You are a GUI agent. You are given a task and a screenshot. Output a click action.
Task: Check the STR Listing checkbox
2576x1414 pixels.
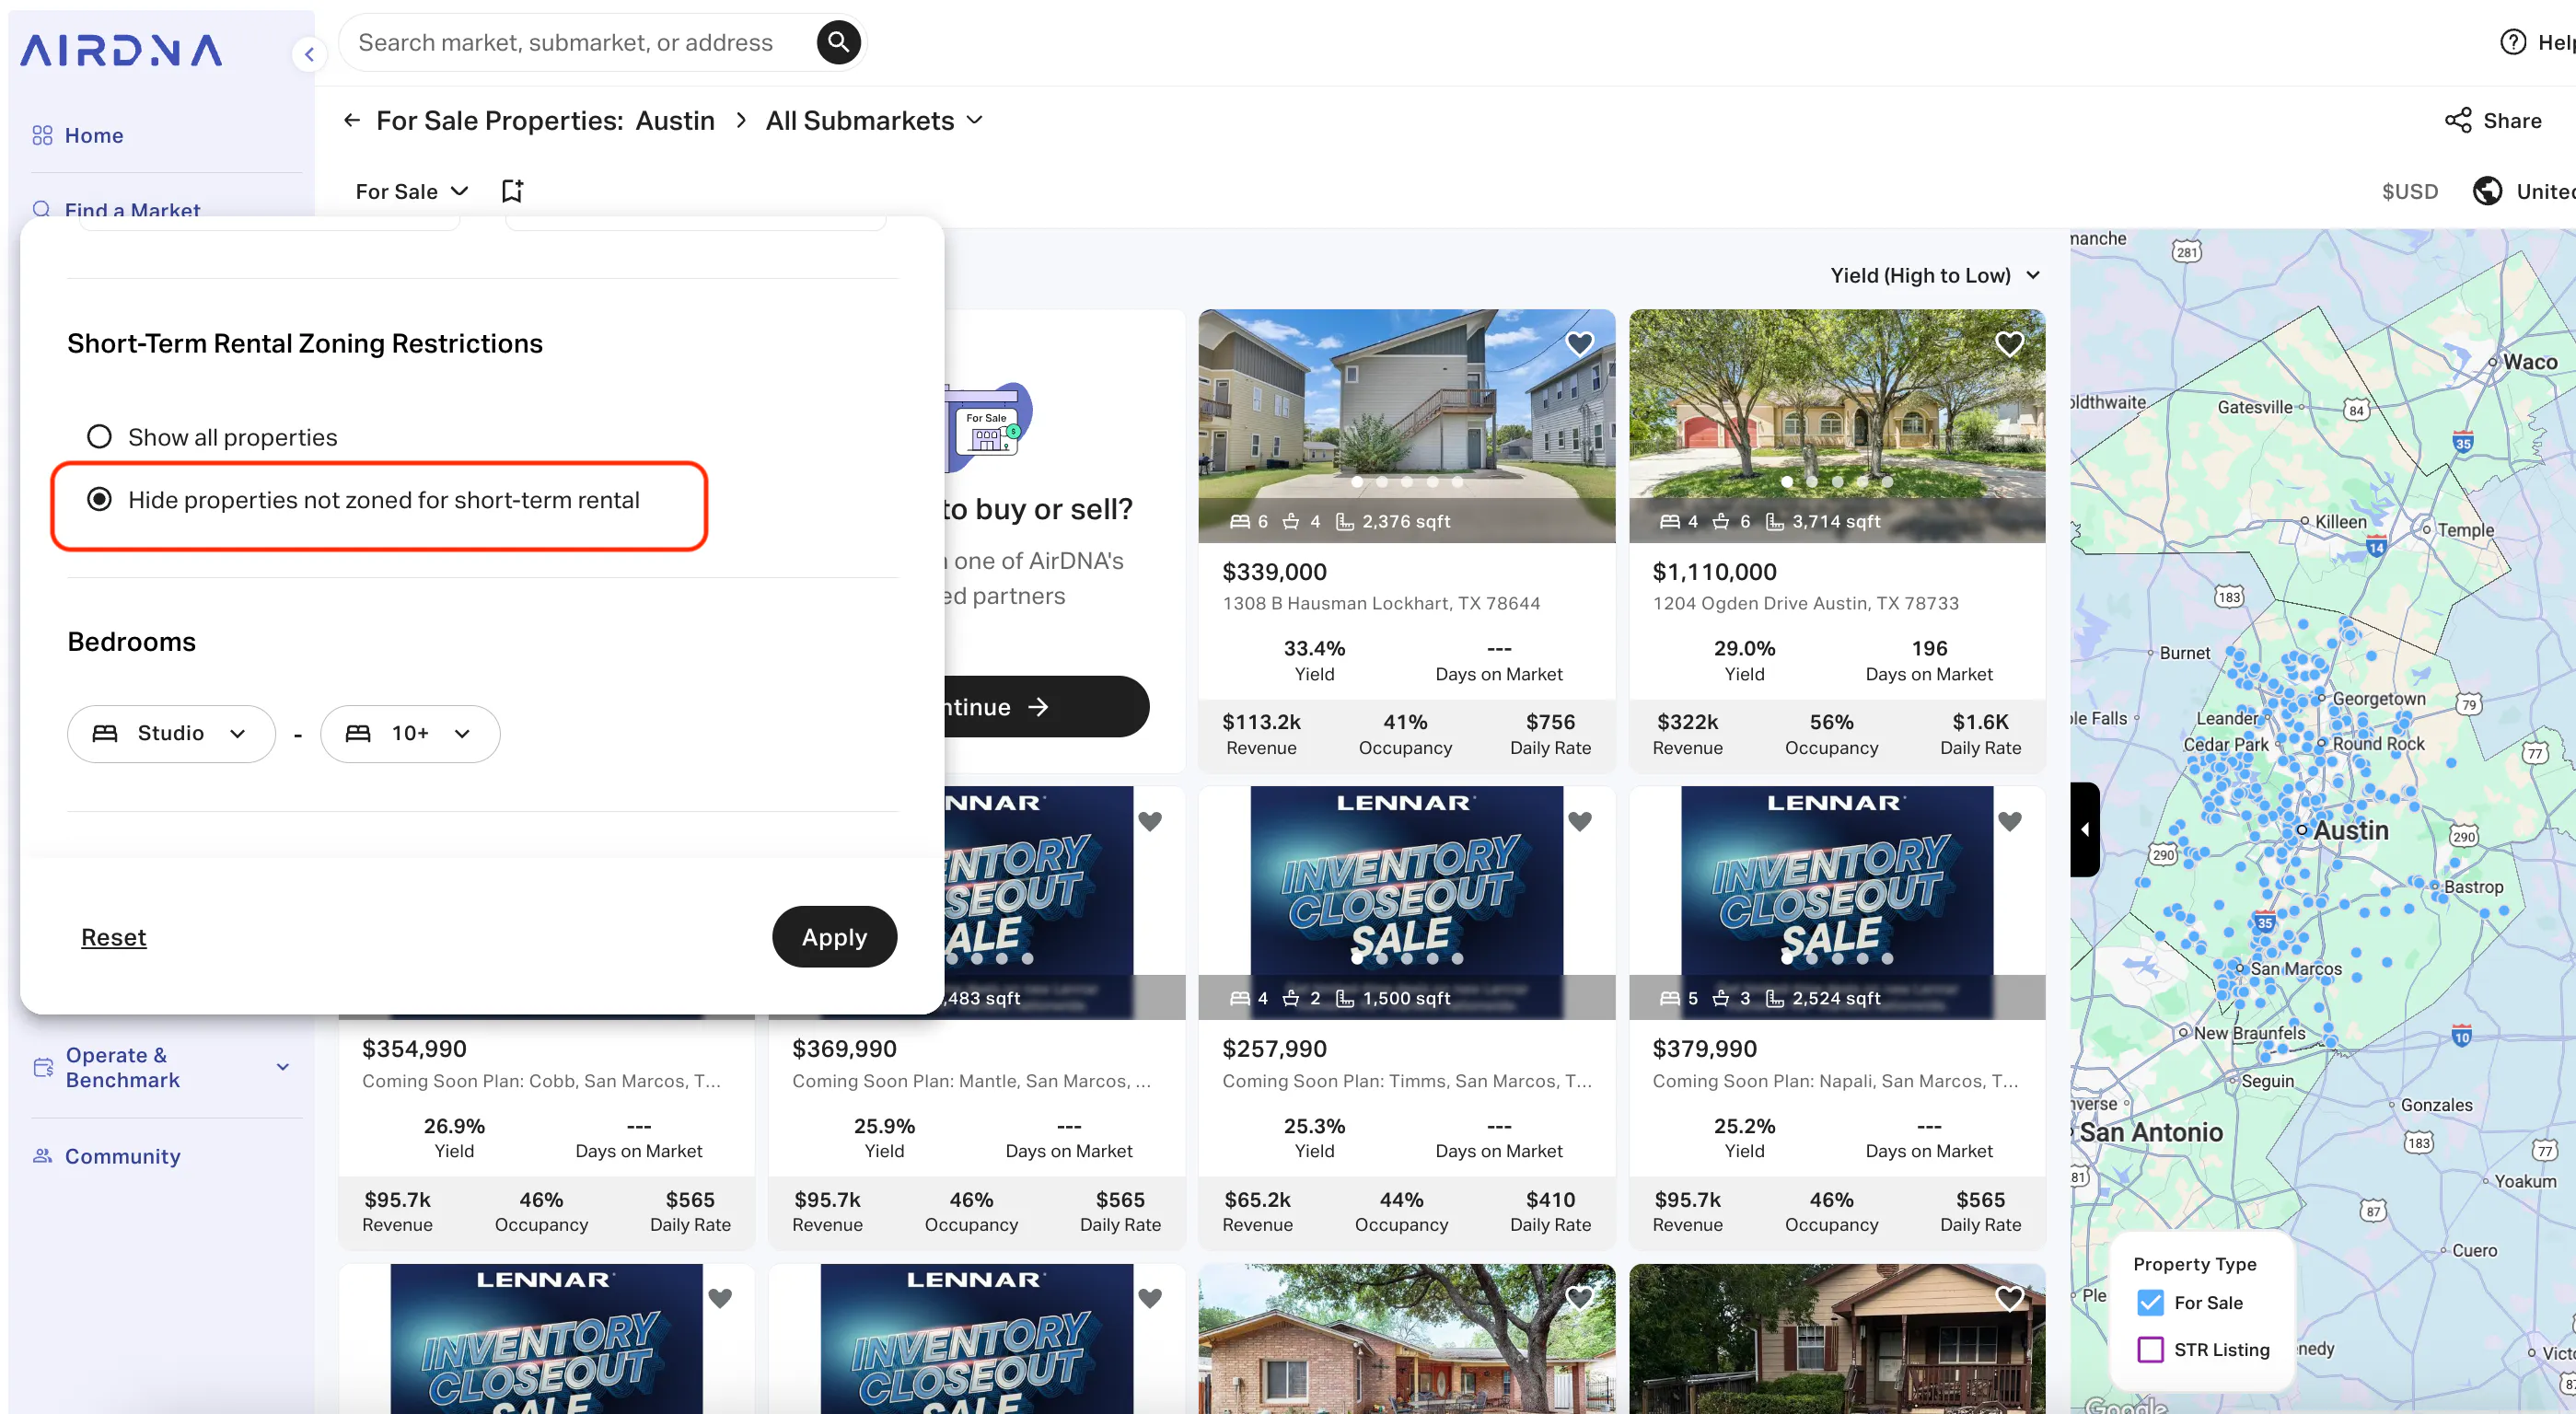tap(2149, 1350)
